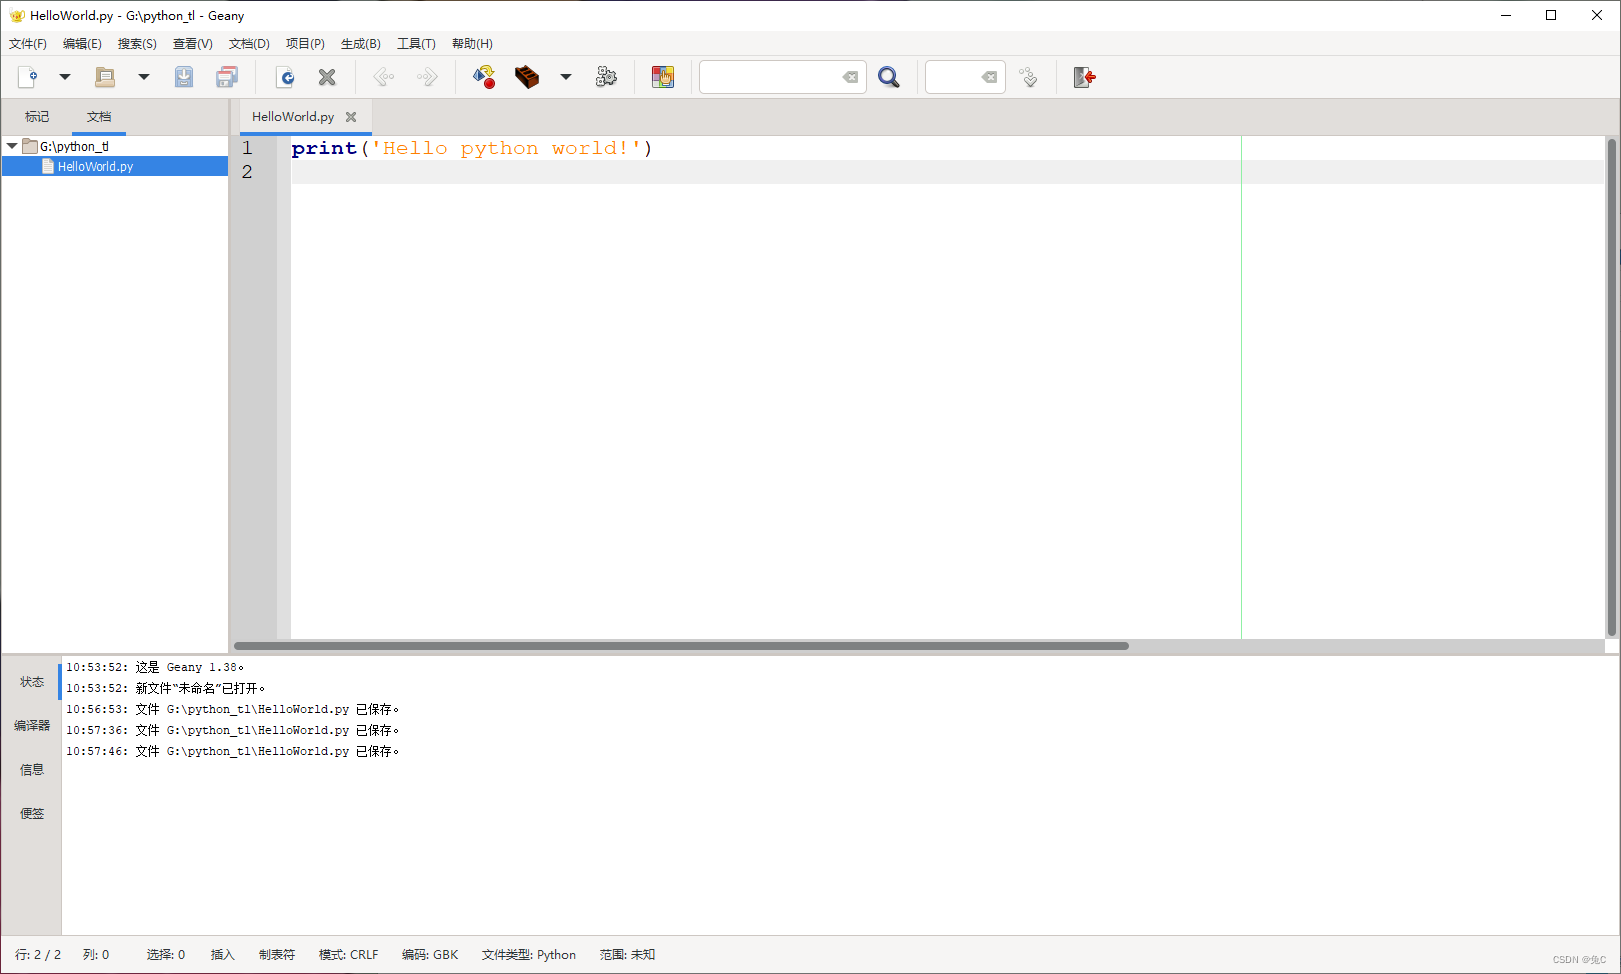Click '文件类型: Python' in status bar
Image resolution: width=1621 pixels, height=974 pixels.
click(x=529, y=955)
